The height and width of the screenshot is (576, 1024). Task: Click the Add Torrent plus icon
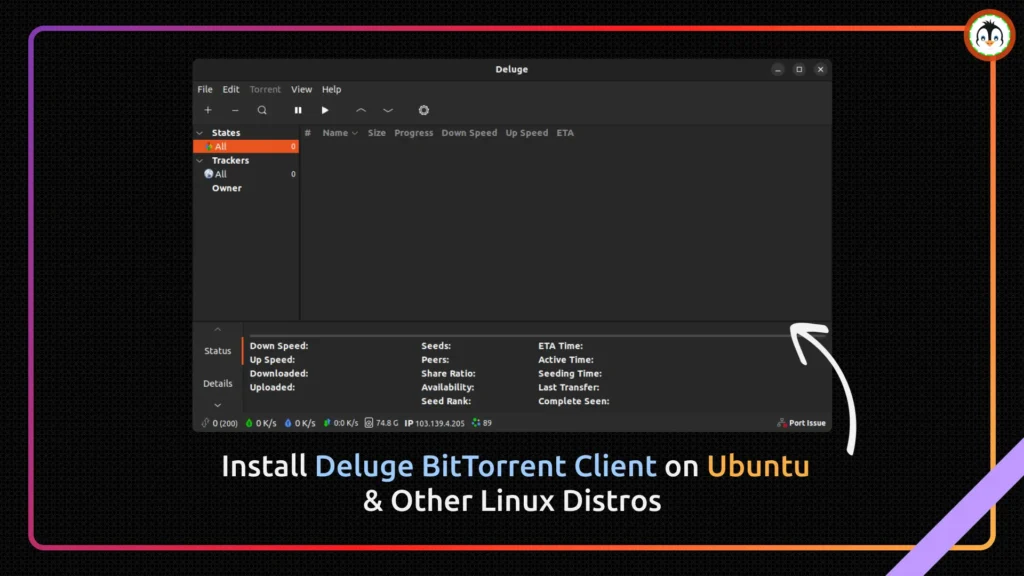207,110
